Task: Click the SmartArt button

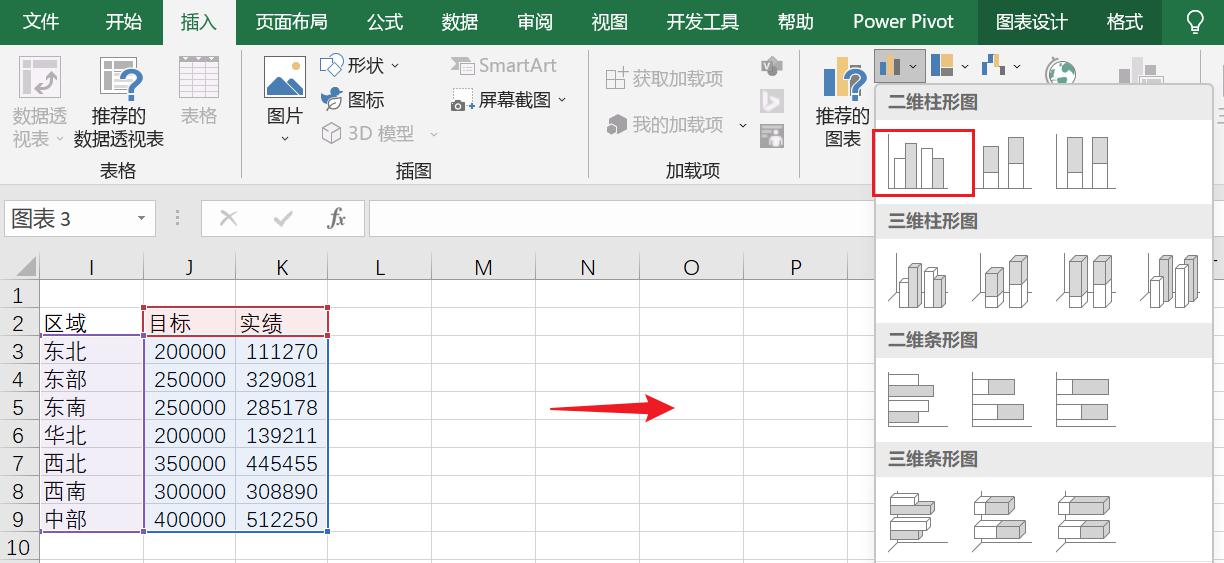Action: click(x=503, y=65)
